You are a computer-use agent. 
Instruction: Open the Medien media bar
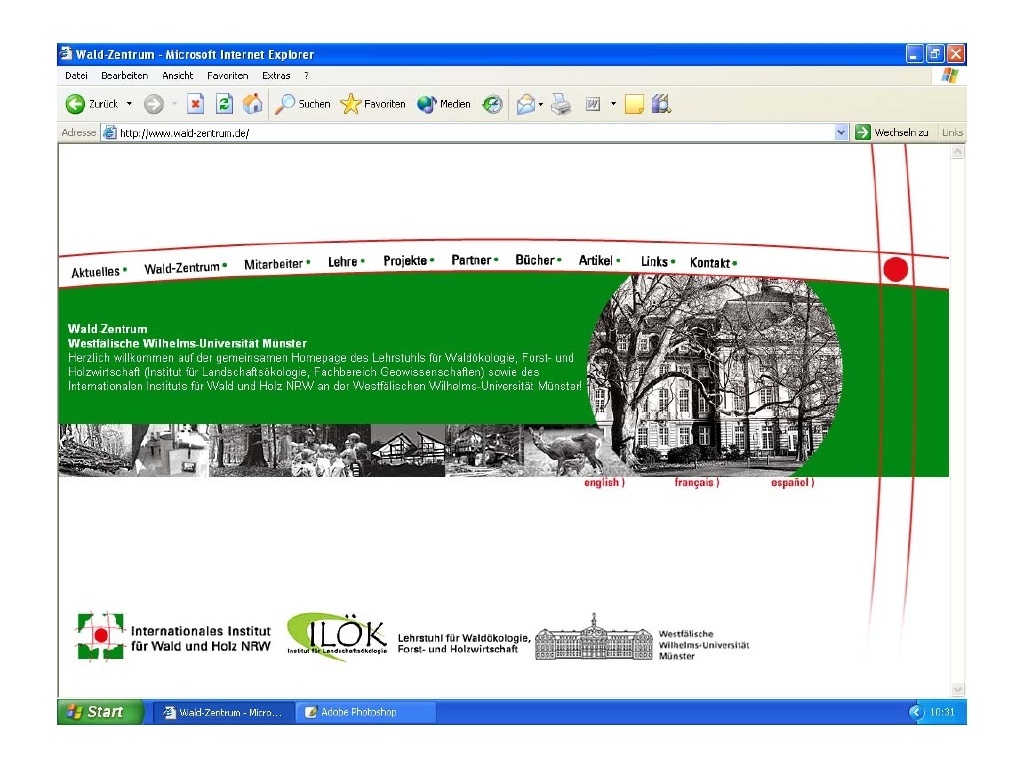tap(444, 104)
